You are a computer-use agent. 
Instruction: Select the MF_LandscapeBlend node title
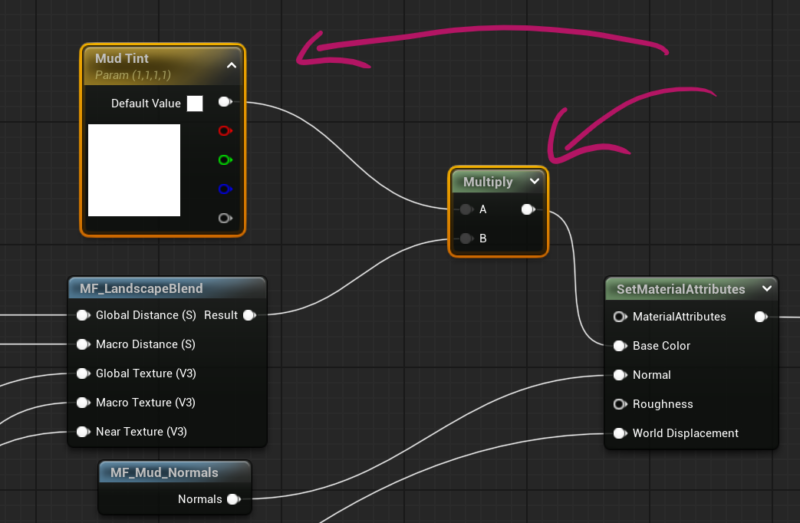[x=141, y=288]
